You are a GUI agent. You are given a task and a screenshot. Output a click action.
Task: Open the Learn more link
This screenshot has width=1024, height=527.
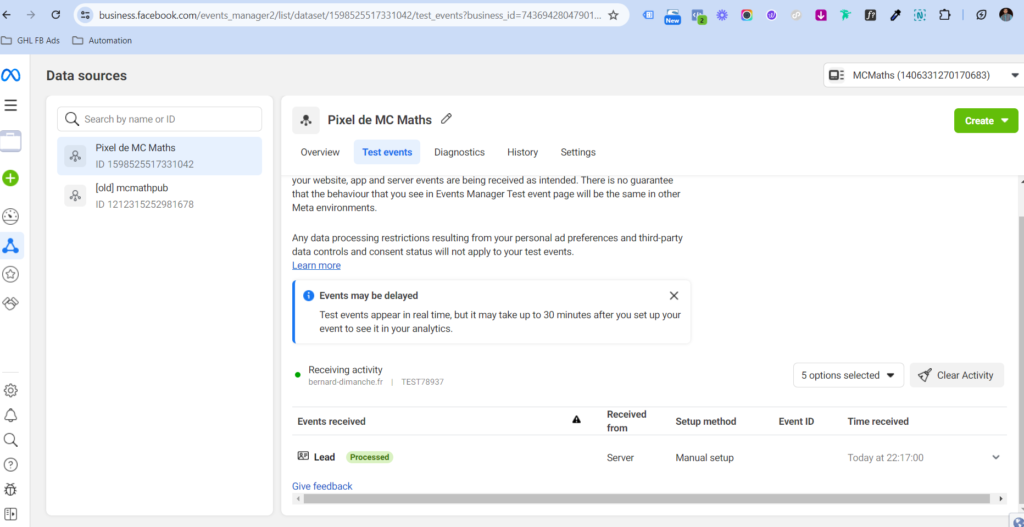pyautogui.click(x=316, y=265)
